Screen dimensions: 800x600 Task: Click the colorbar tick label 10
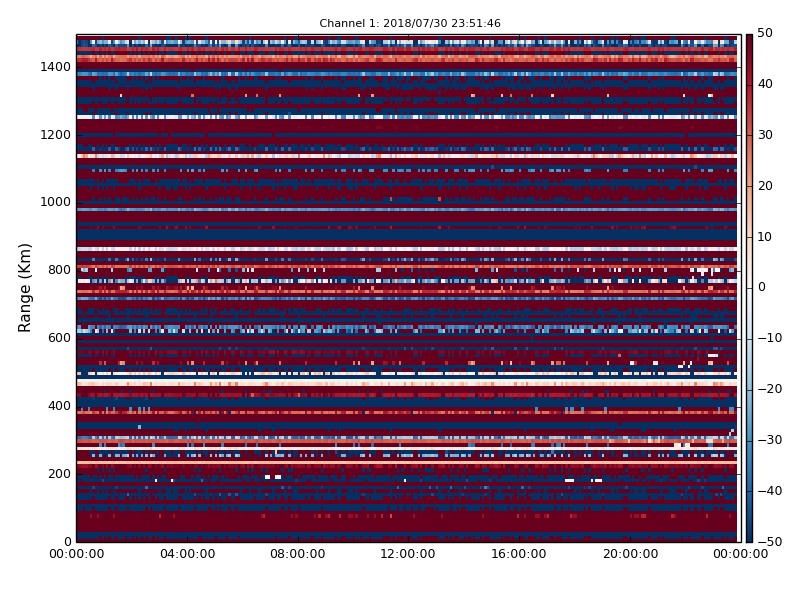tap(765, 237)
